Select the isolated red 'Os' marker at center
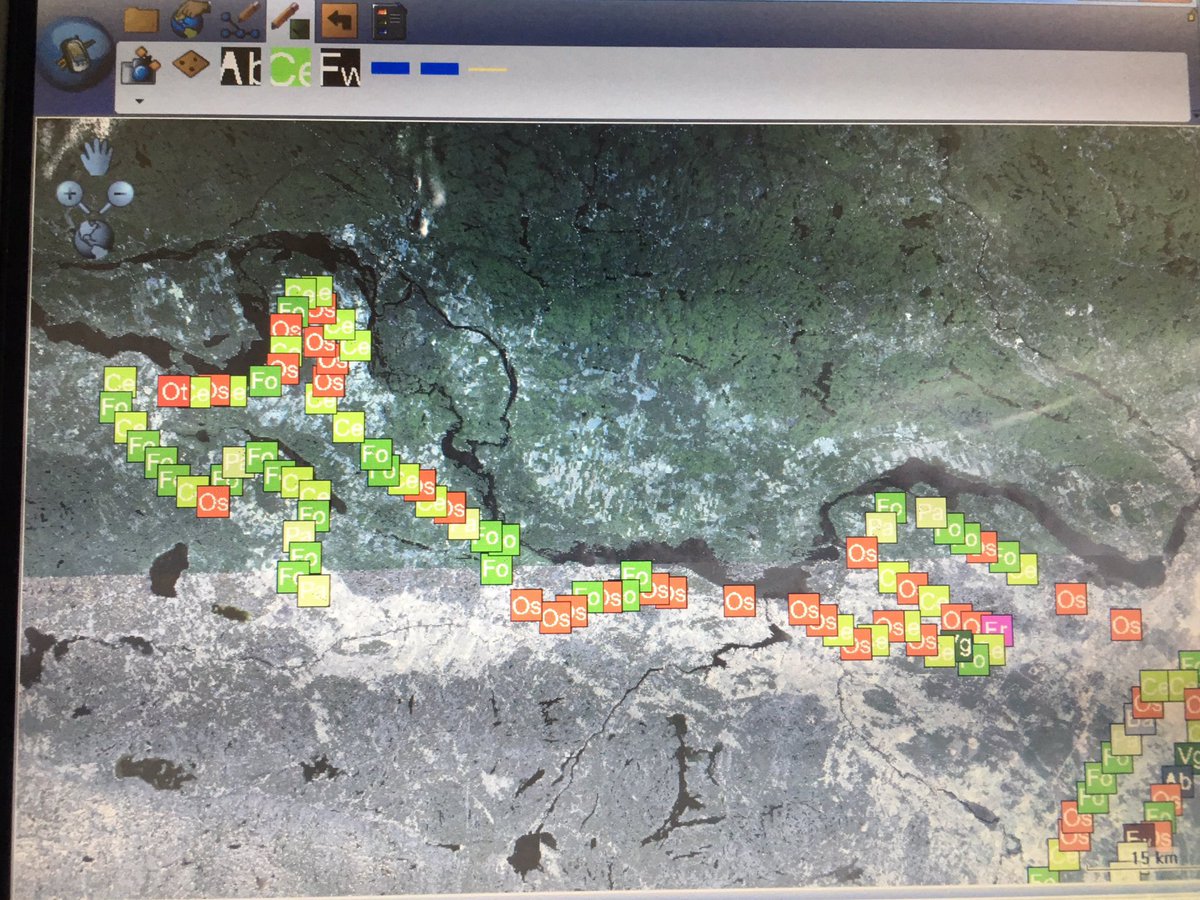This screenshot has width=1200, height=900. click(740, 601)
